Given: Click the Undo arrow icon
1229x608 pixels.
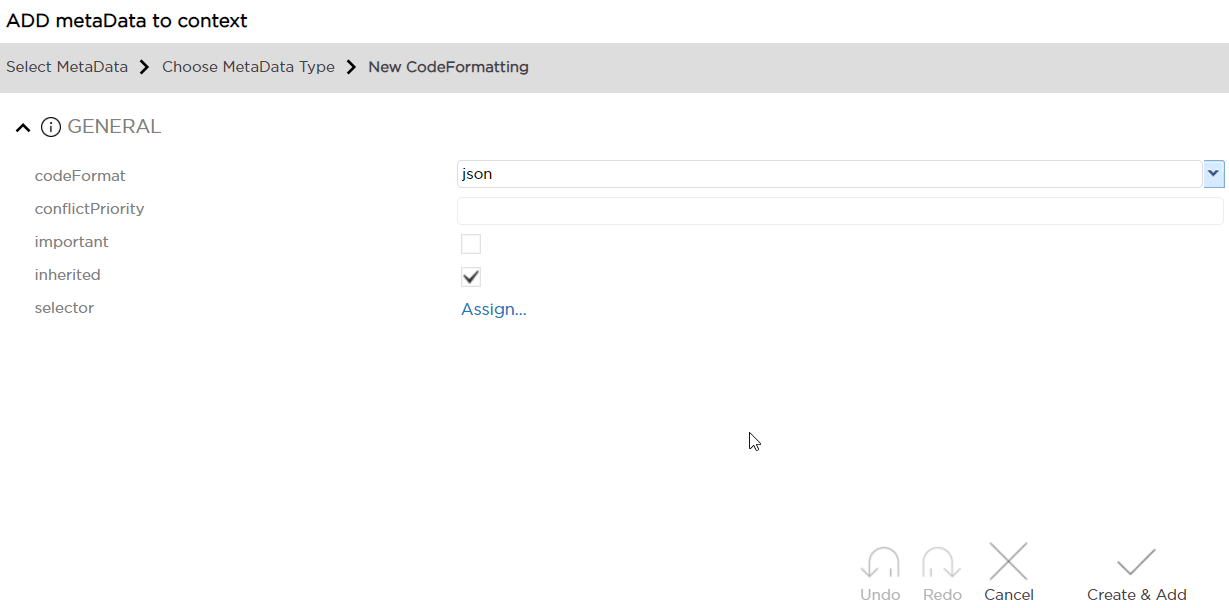Looking at the screenshot, I should tap(880, 564).
